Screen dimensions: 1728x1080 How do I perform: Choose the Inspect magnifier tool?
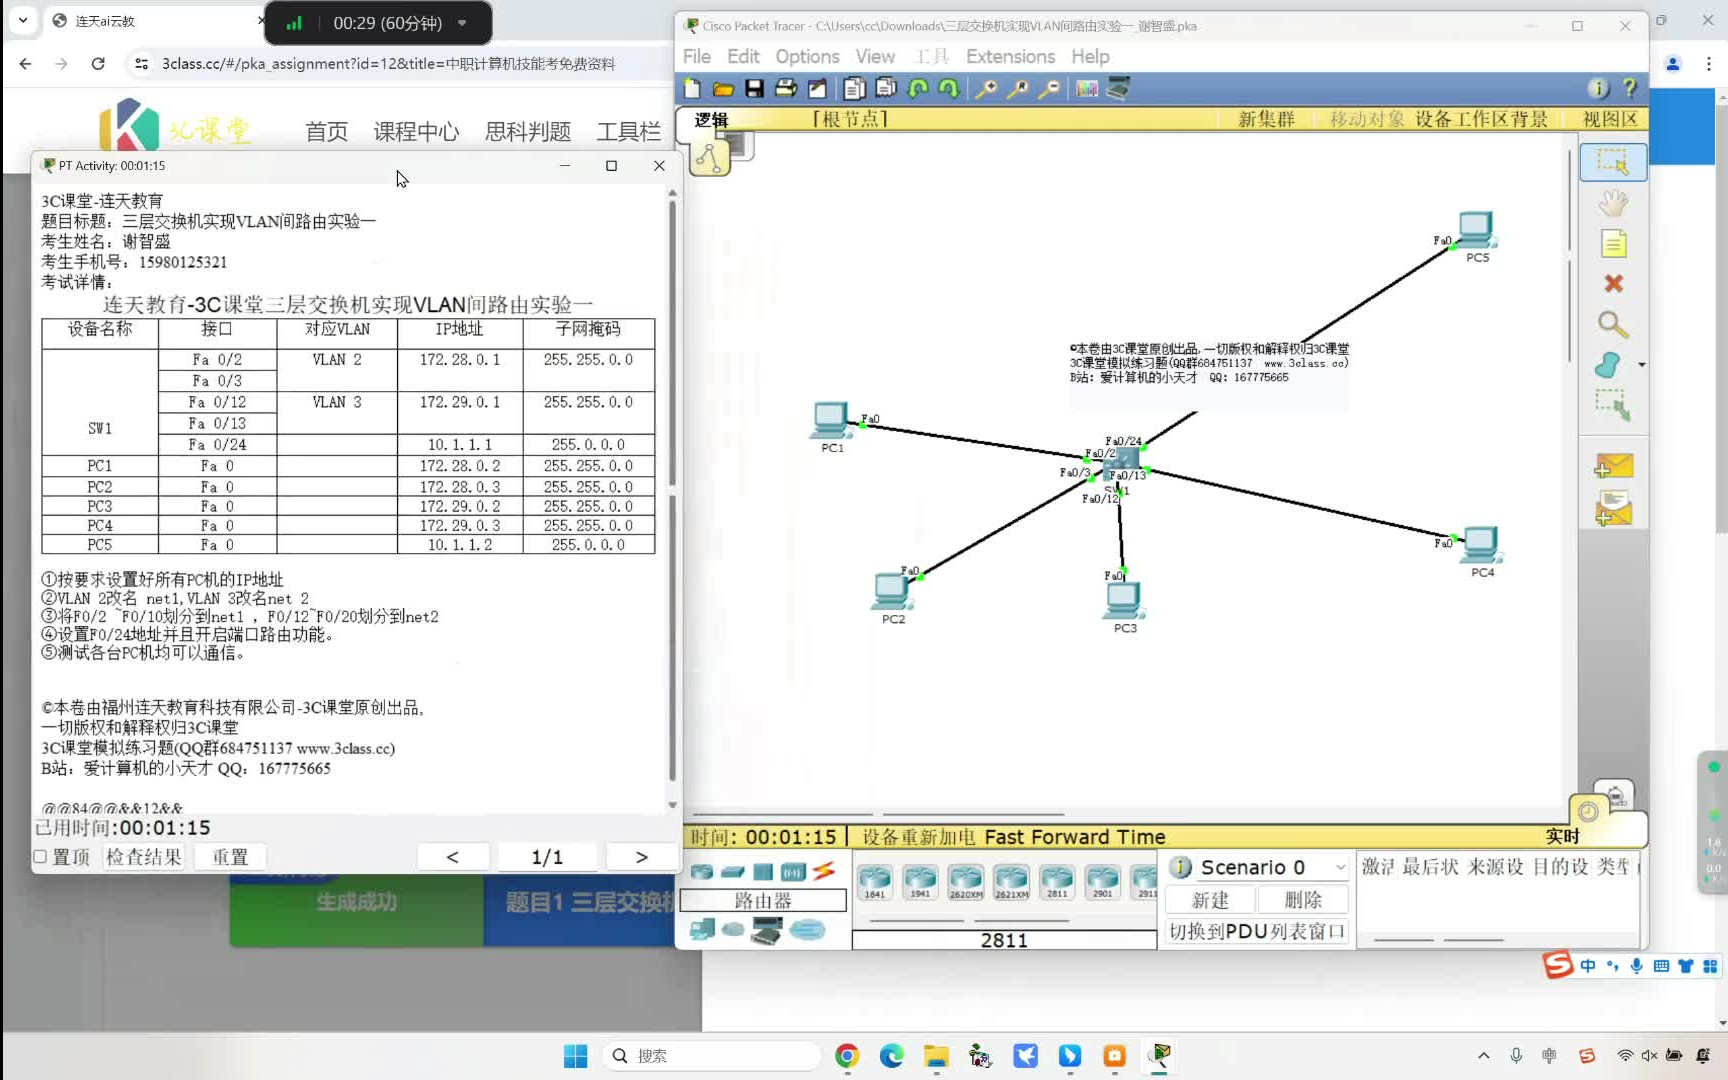[x=1612, y=325]
